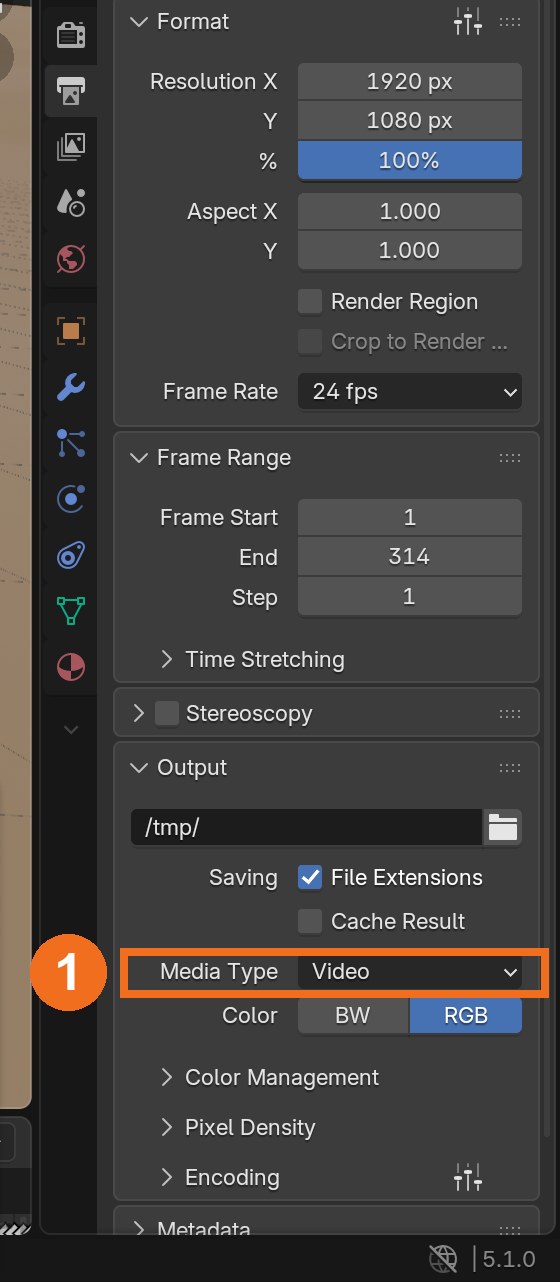Screen dimensions: 560x1282
Task: Expand the Stereoscopy panel
Action: [x=139, y=713]
